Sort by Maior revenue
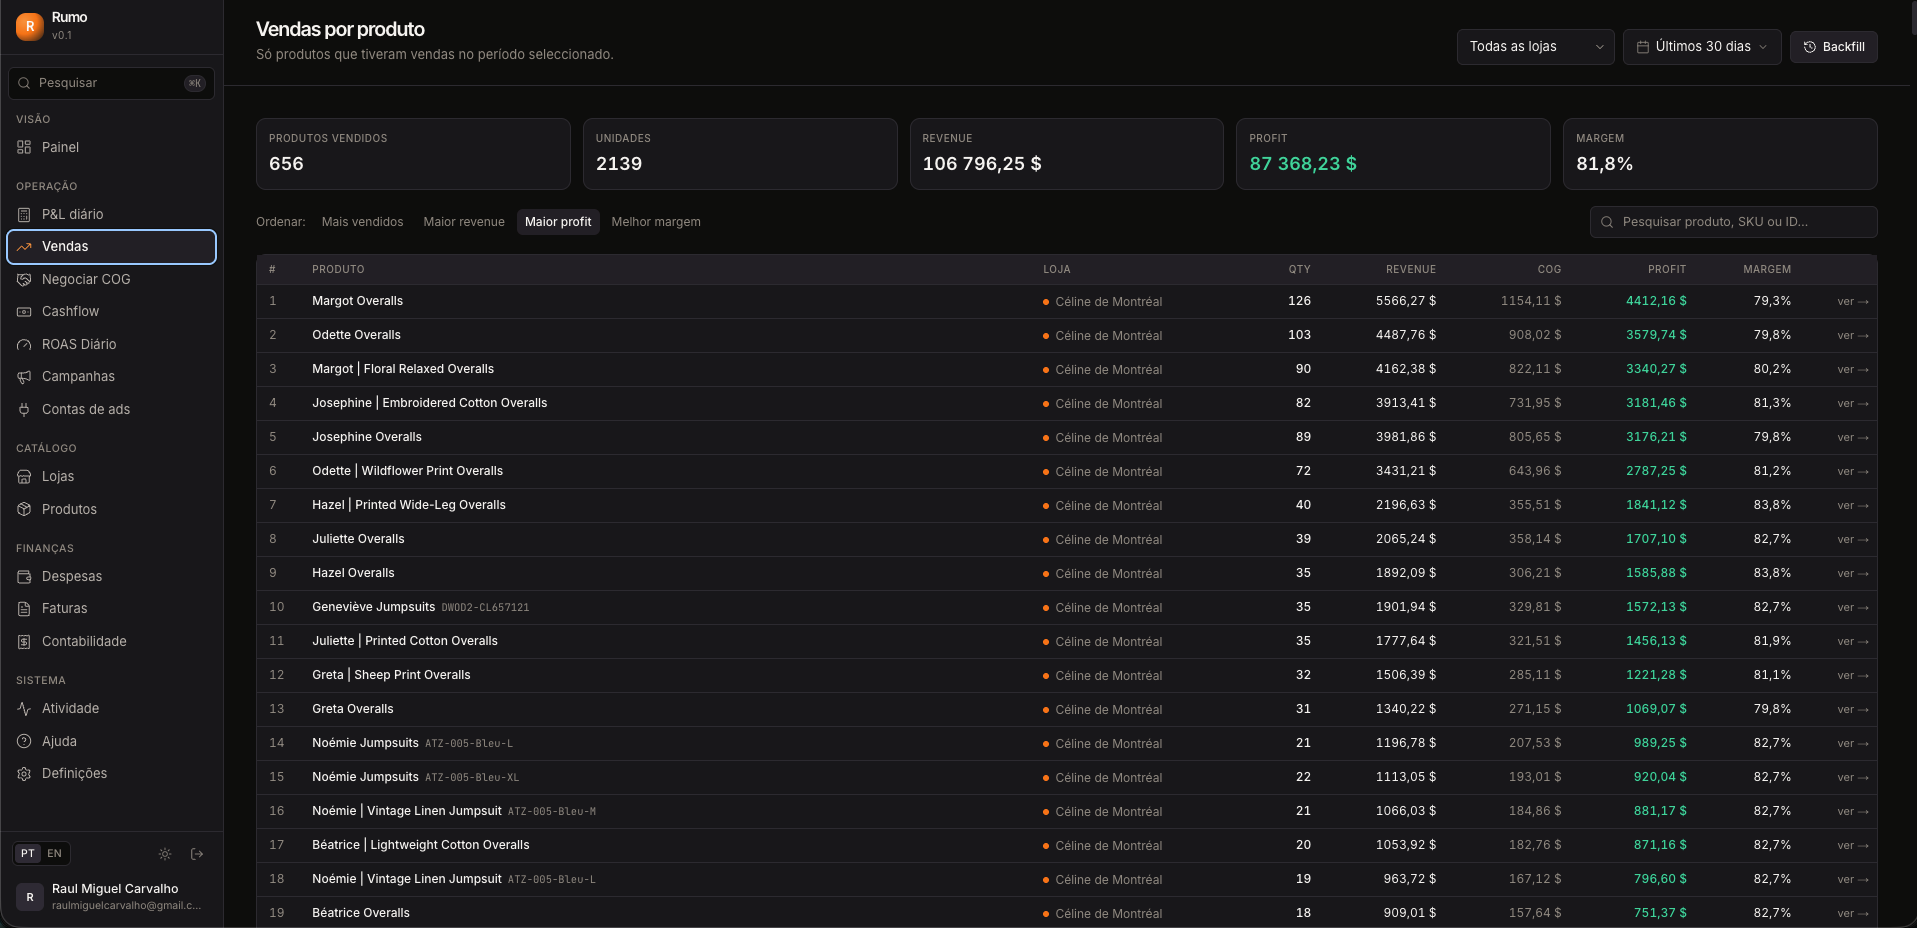 point(464,222)
